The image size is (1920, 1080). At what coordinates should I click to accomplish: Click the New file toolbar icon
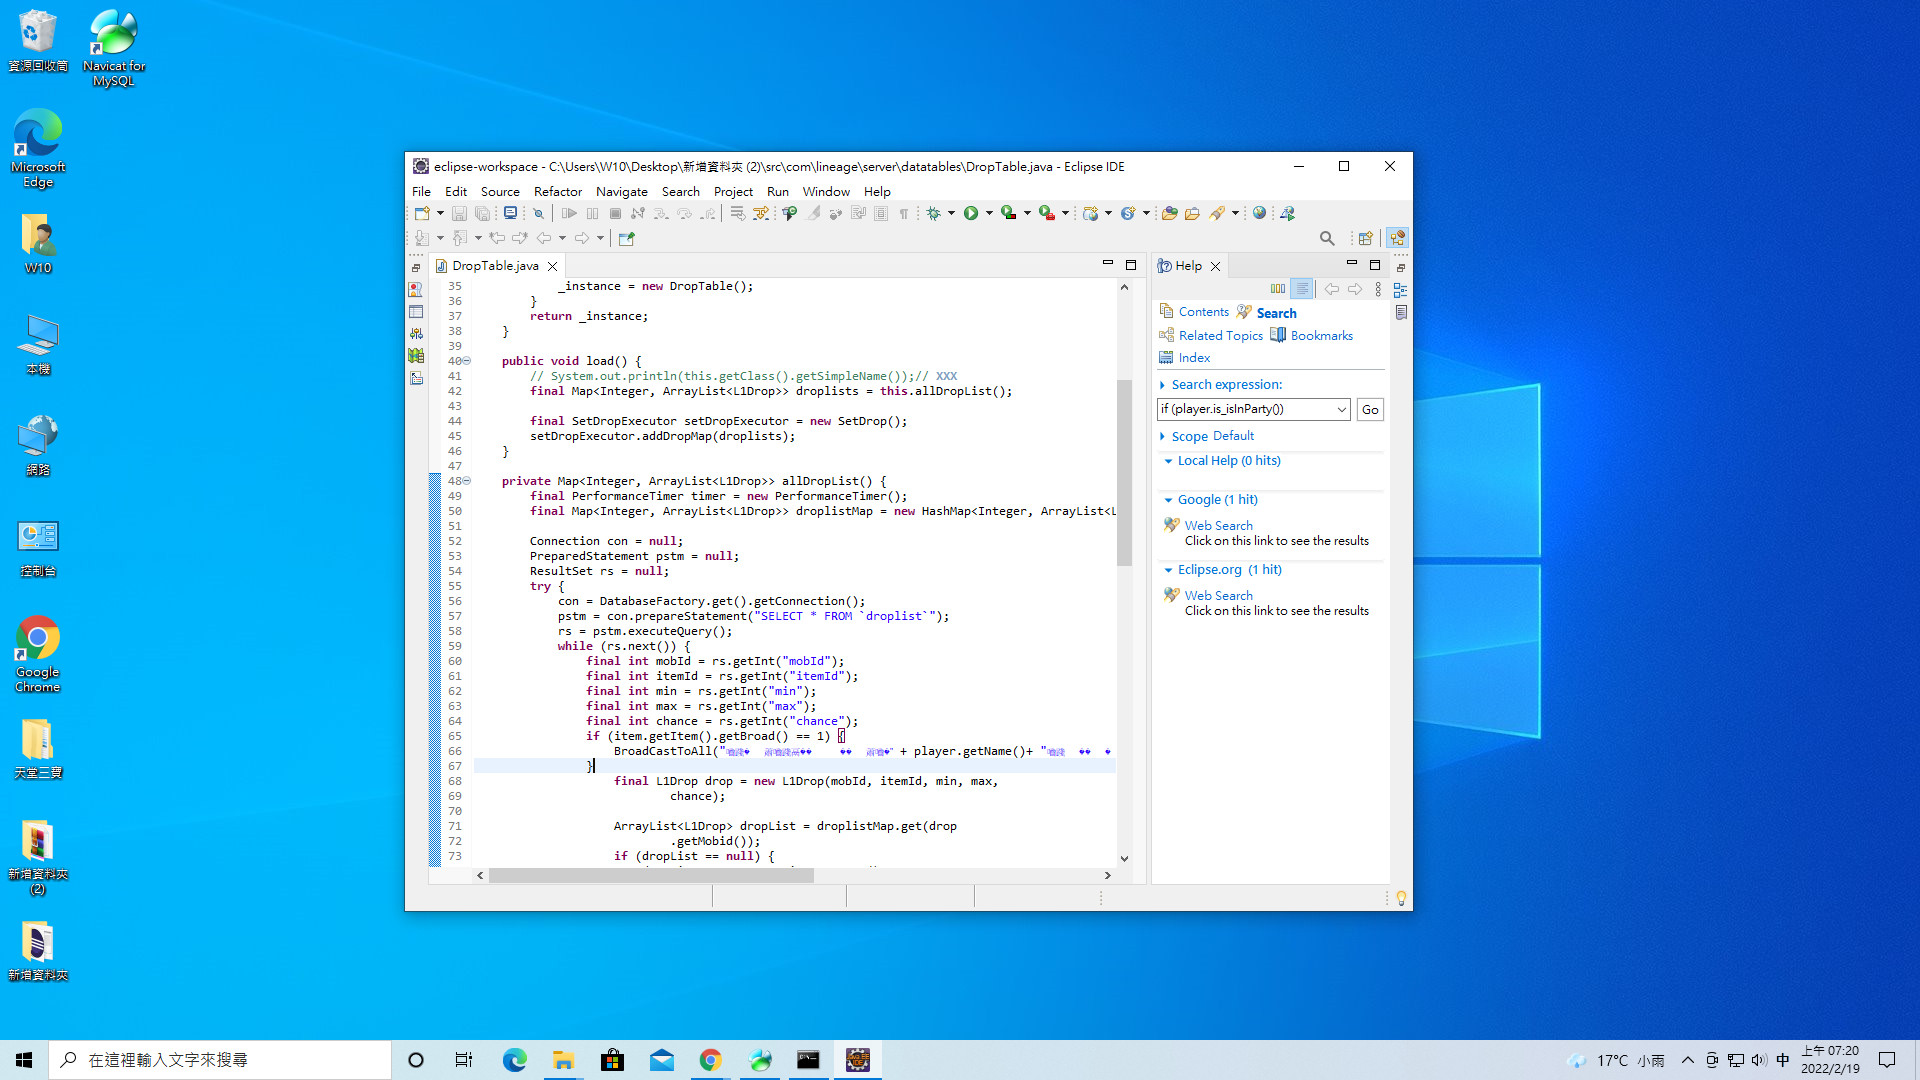click(422, 213)
